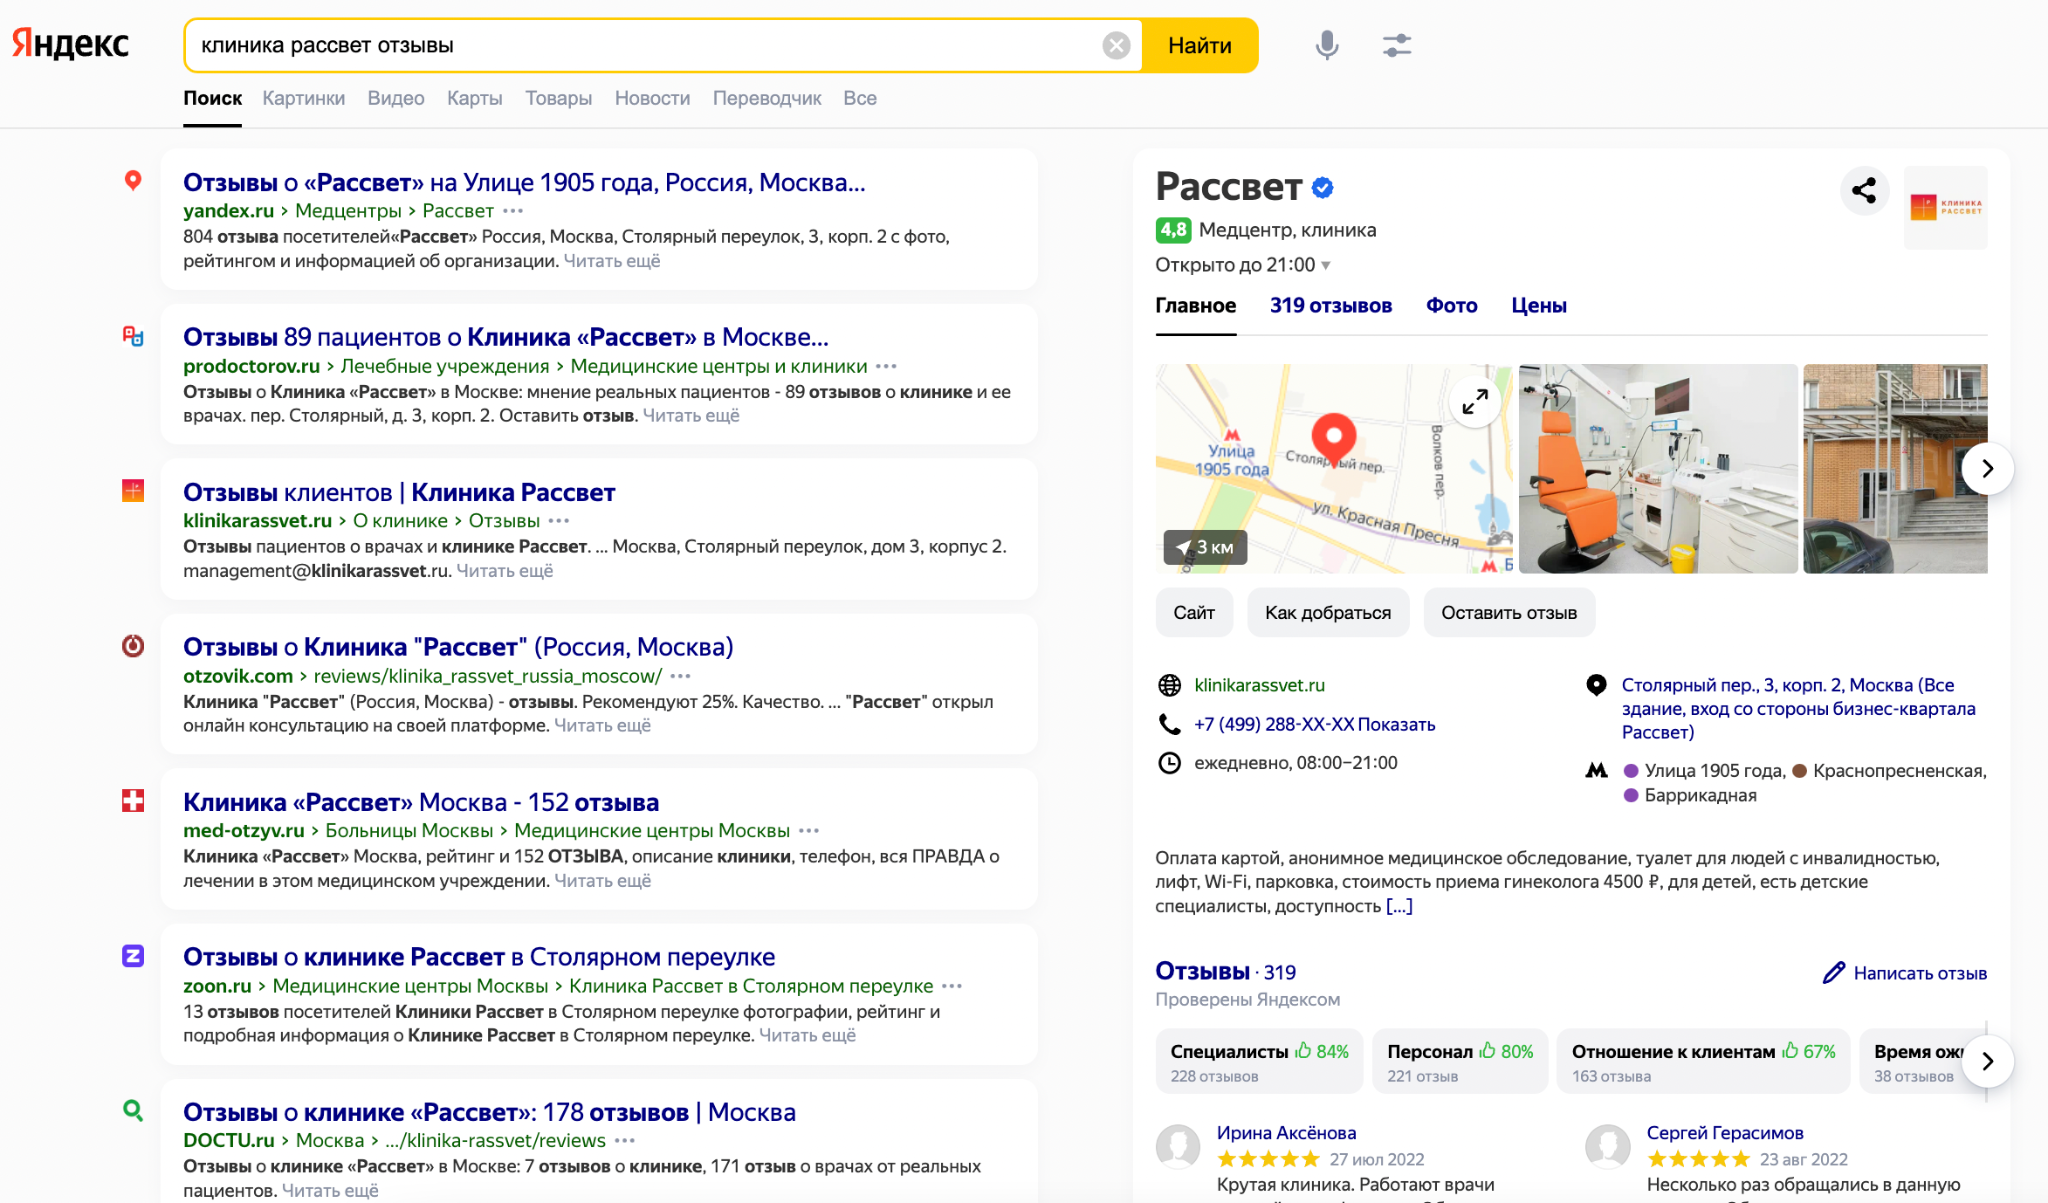The image size is (2048, 1203).
Task: Click the pencil Написать отзыв icon
Action: 1833,973
